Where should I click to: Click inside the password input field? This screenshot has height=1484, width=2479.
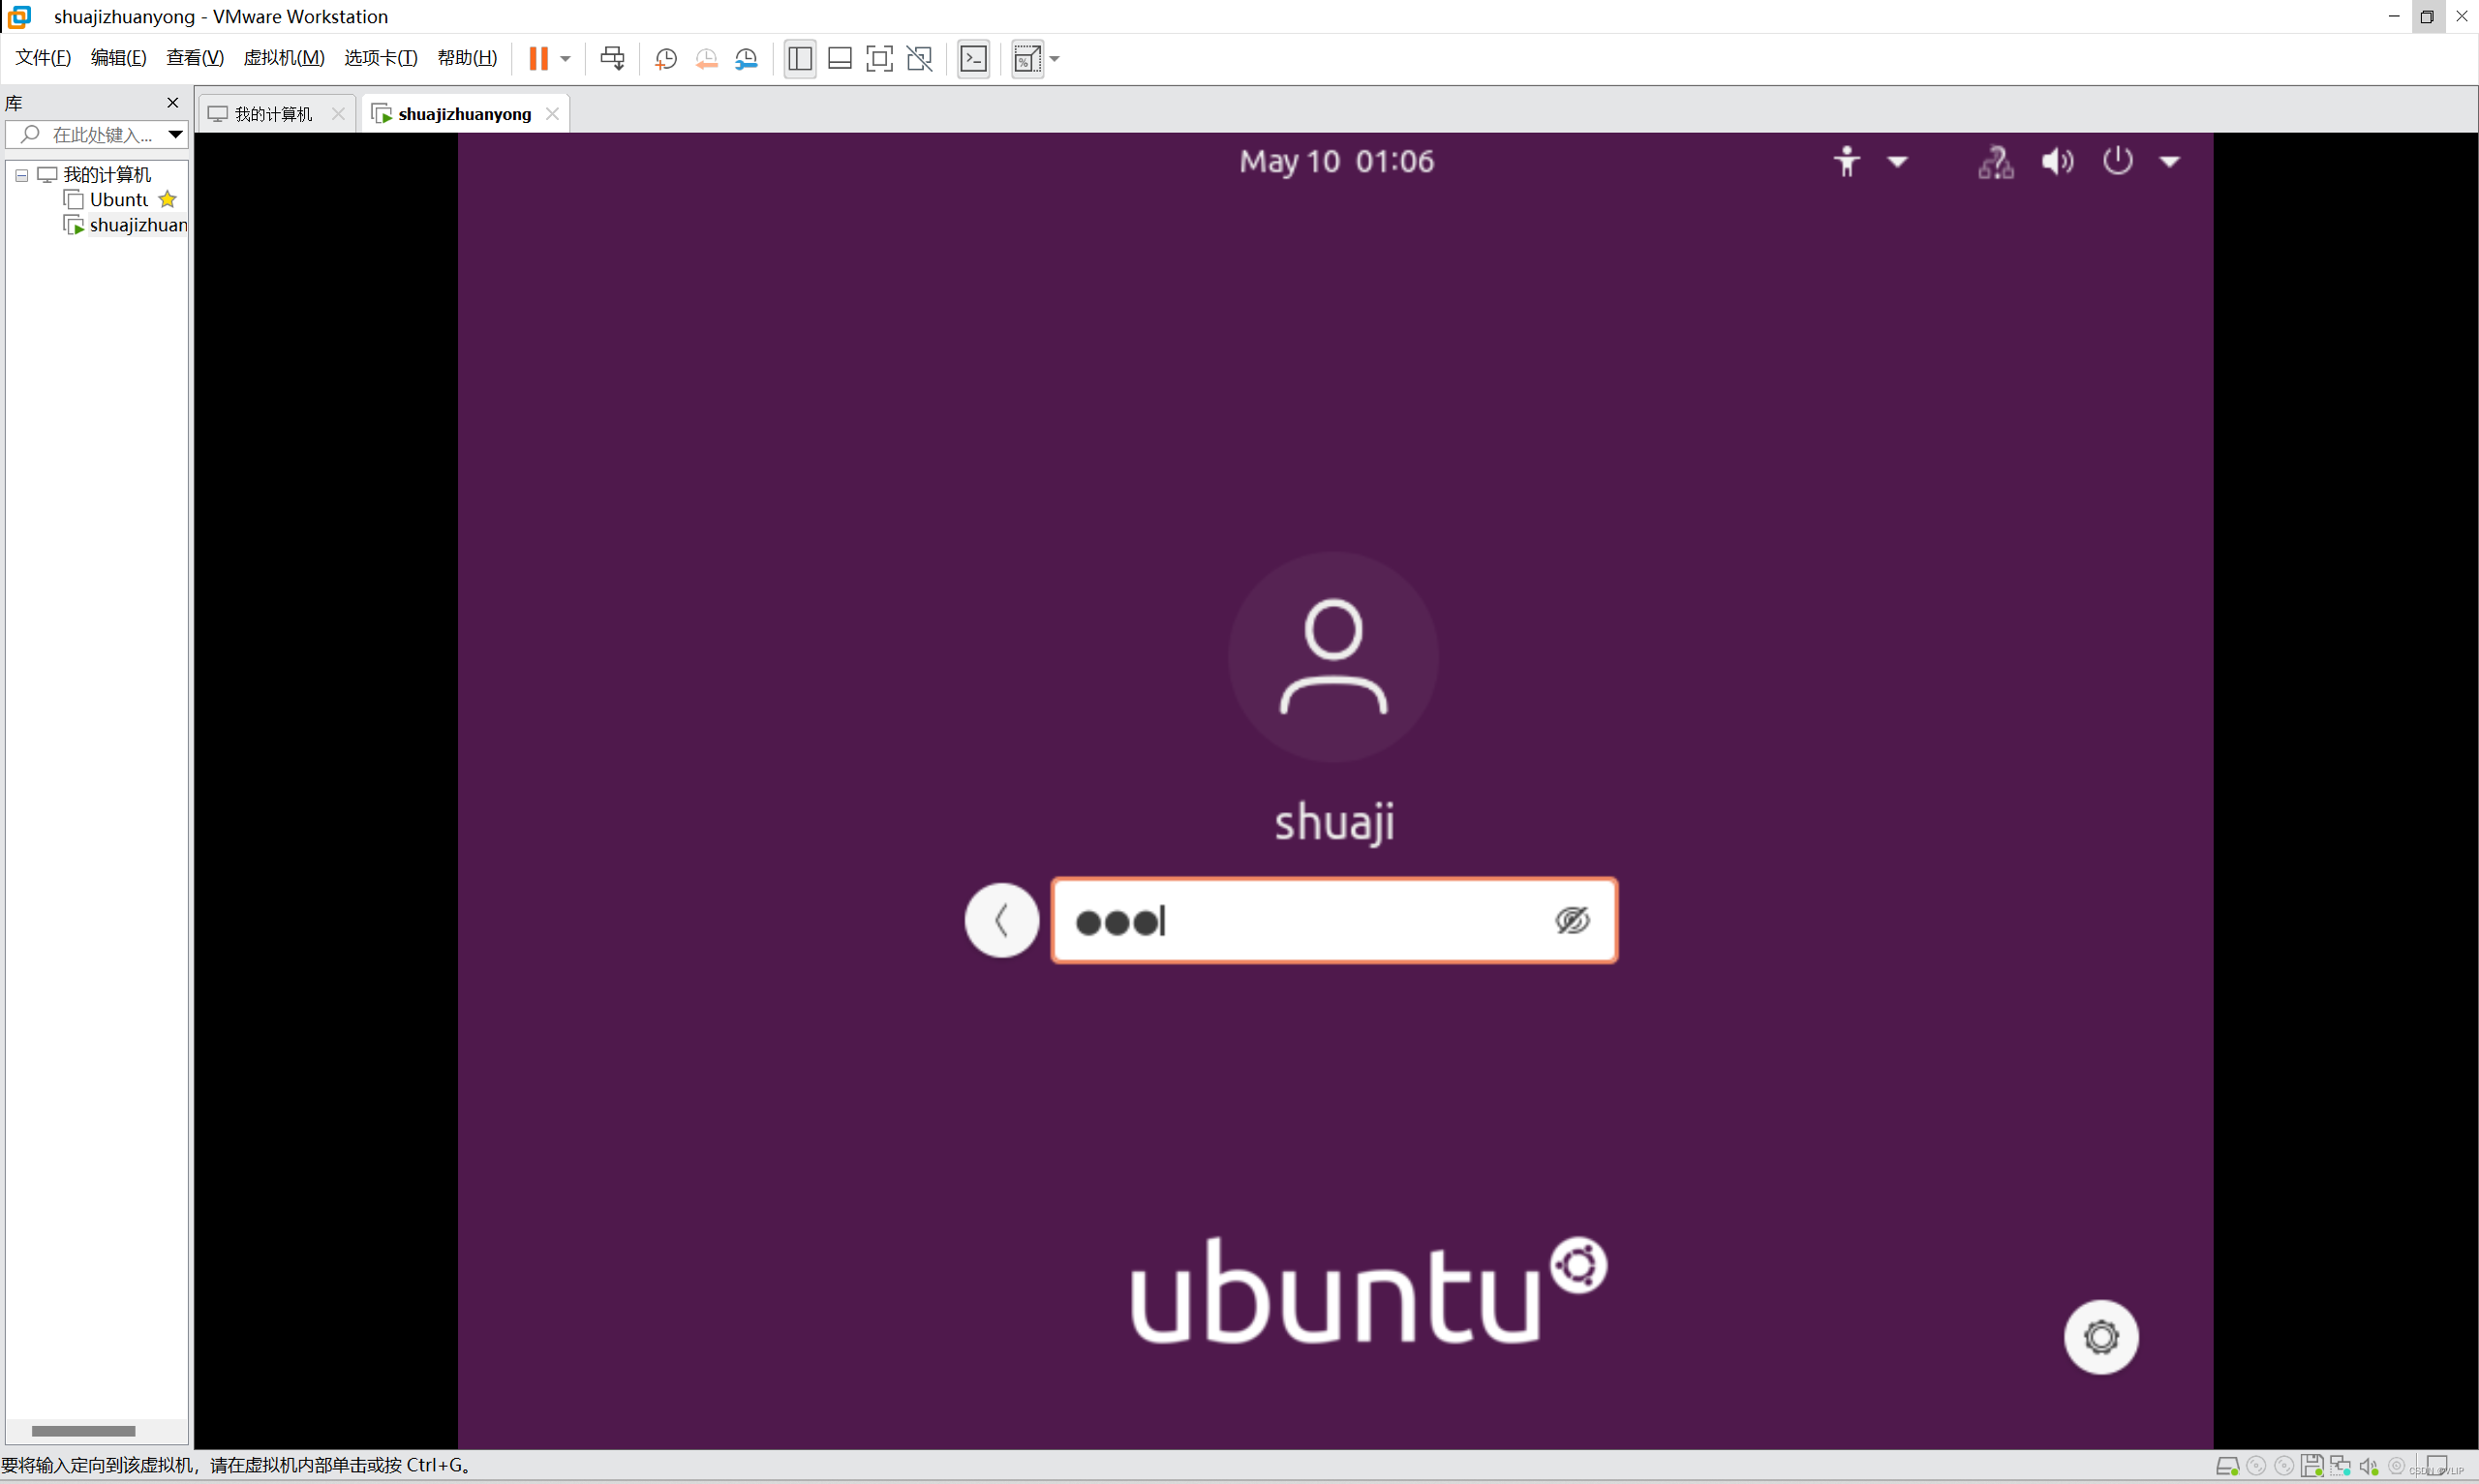(1334, 921)
